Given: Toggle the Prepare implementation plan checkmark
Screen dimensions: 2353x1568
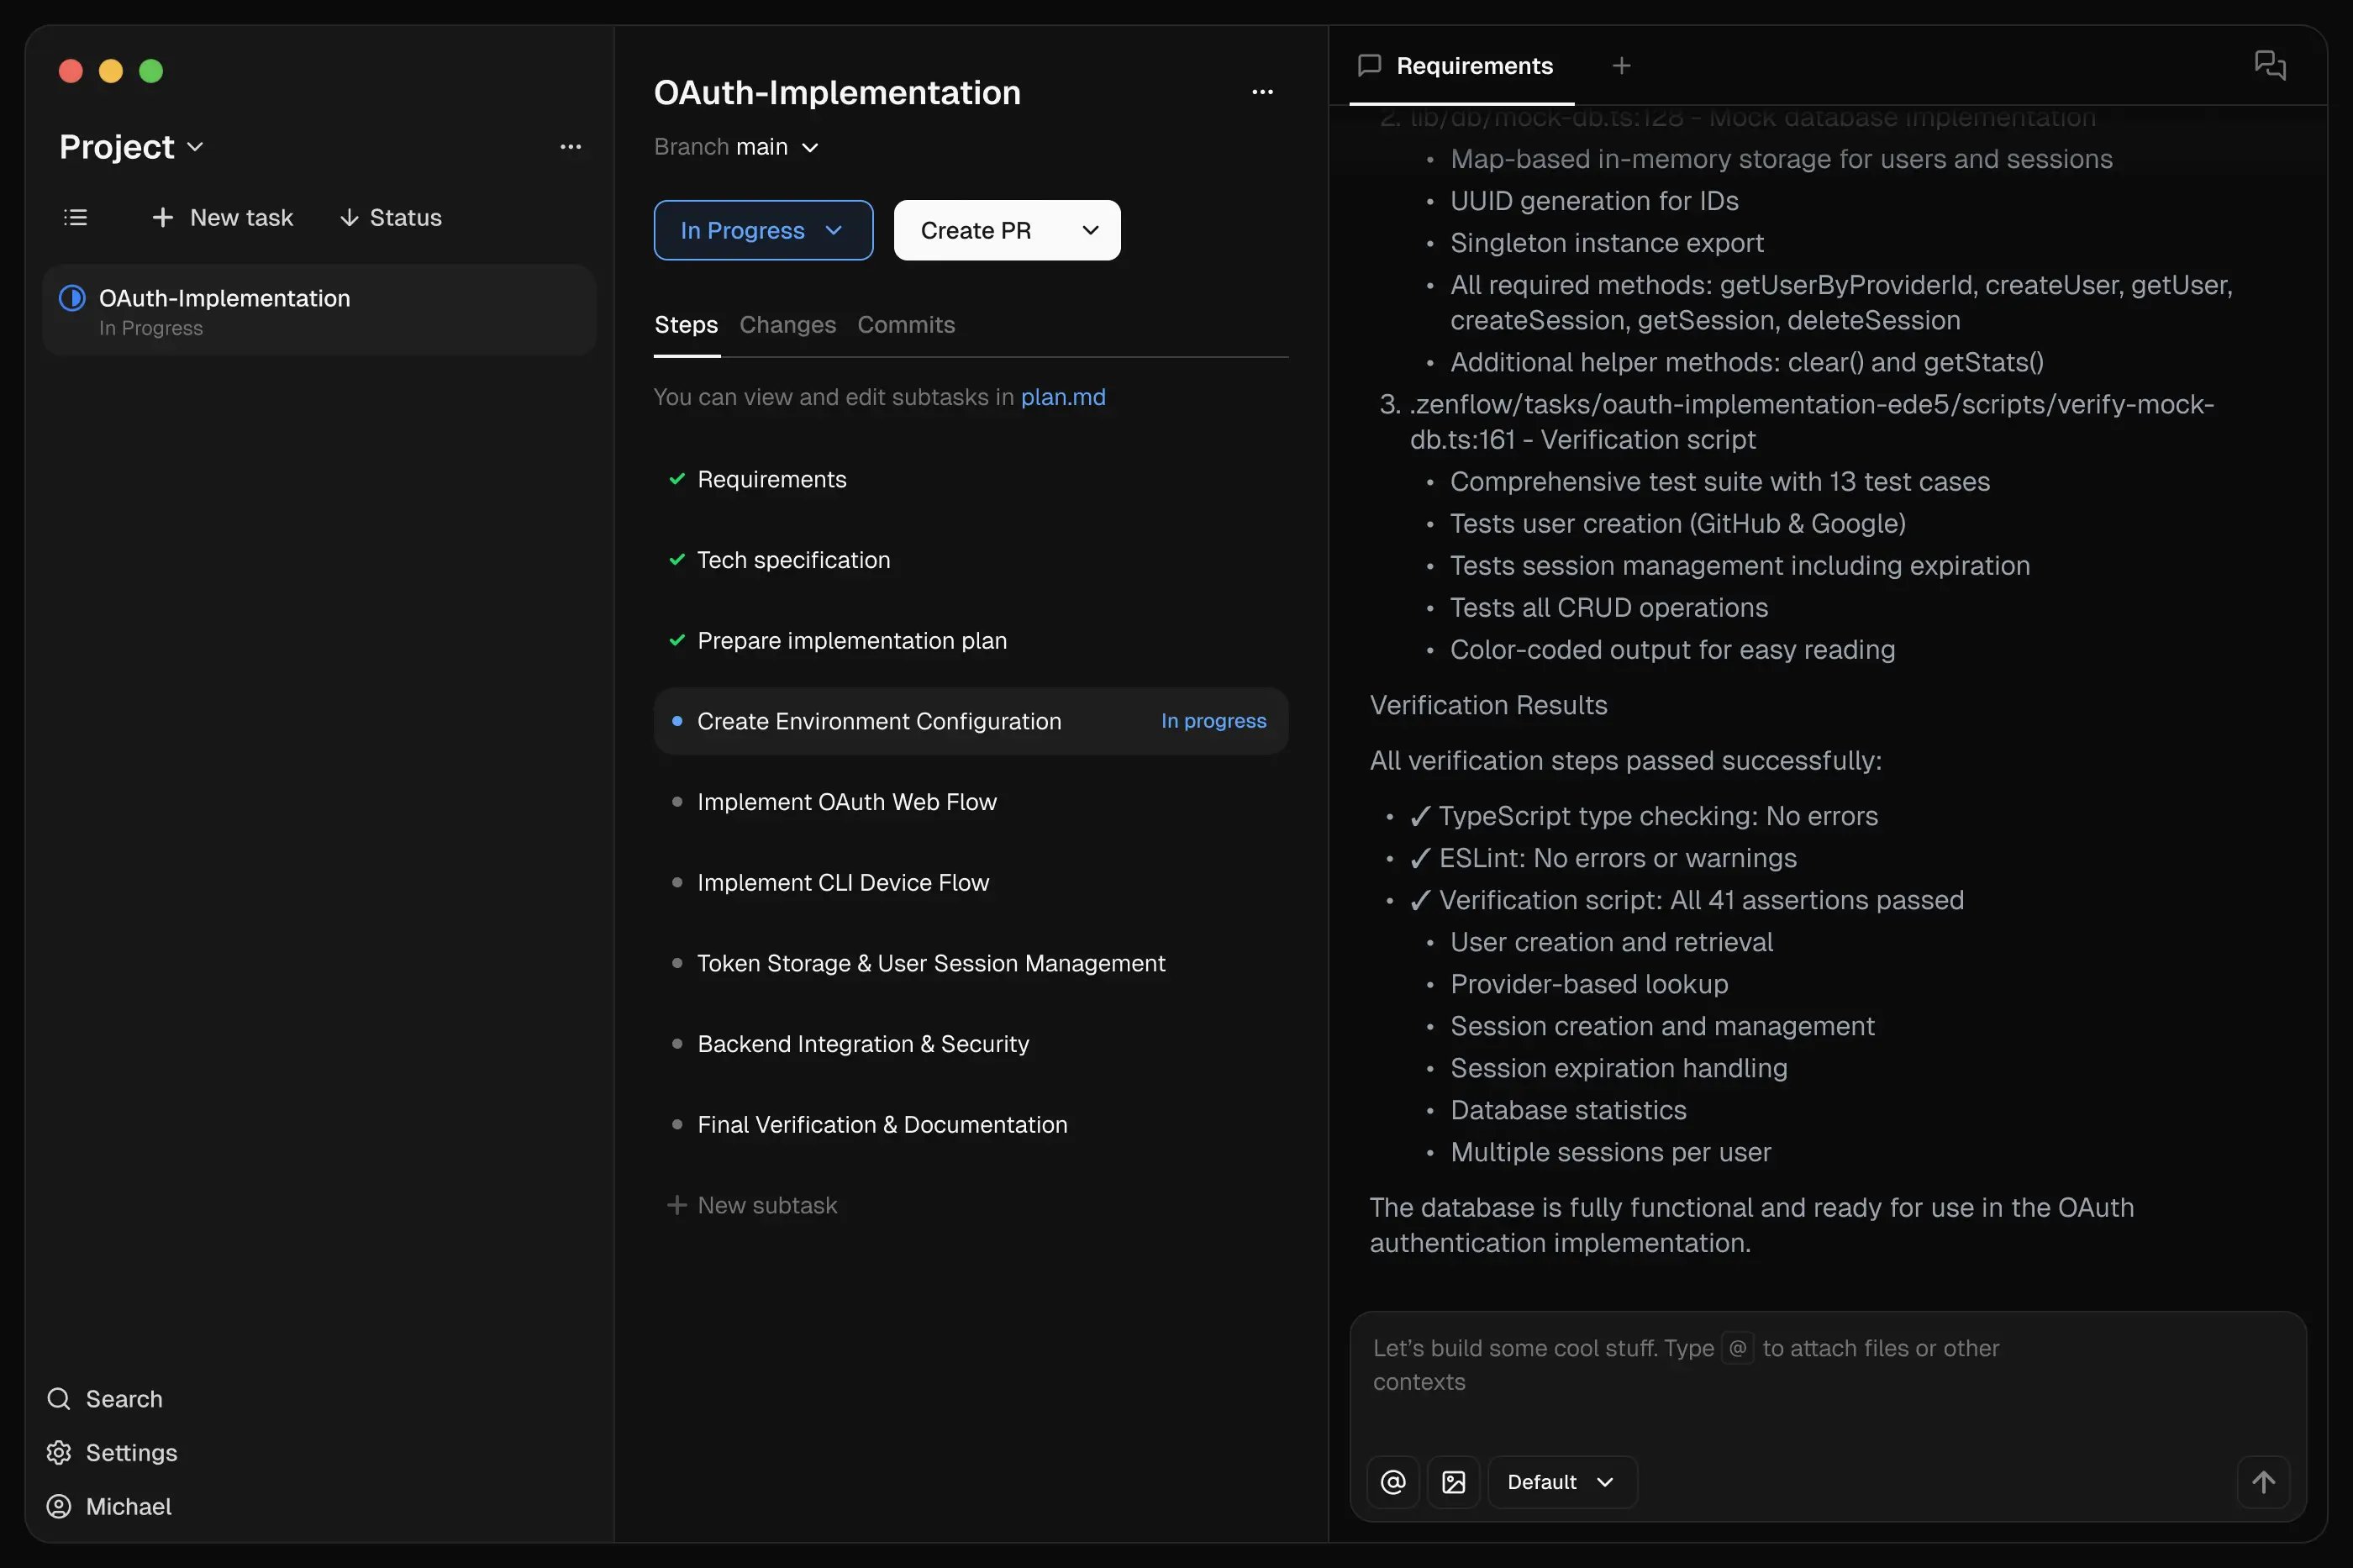Looking at the screenshot, I should (x=676, y=641).
